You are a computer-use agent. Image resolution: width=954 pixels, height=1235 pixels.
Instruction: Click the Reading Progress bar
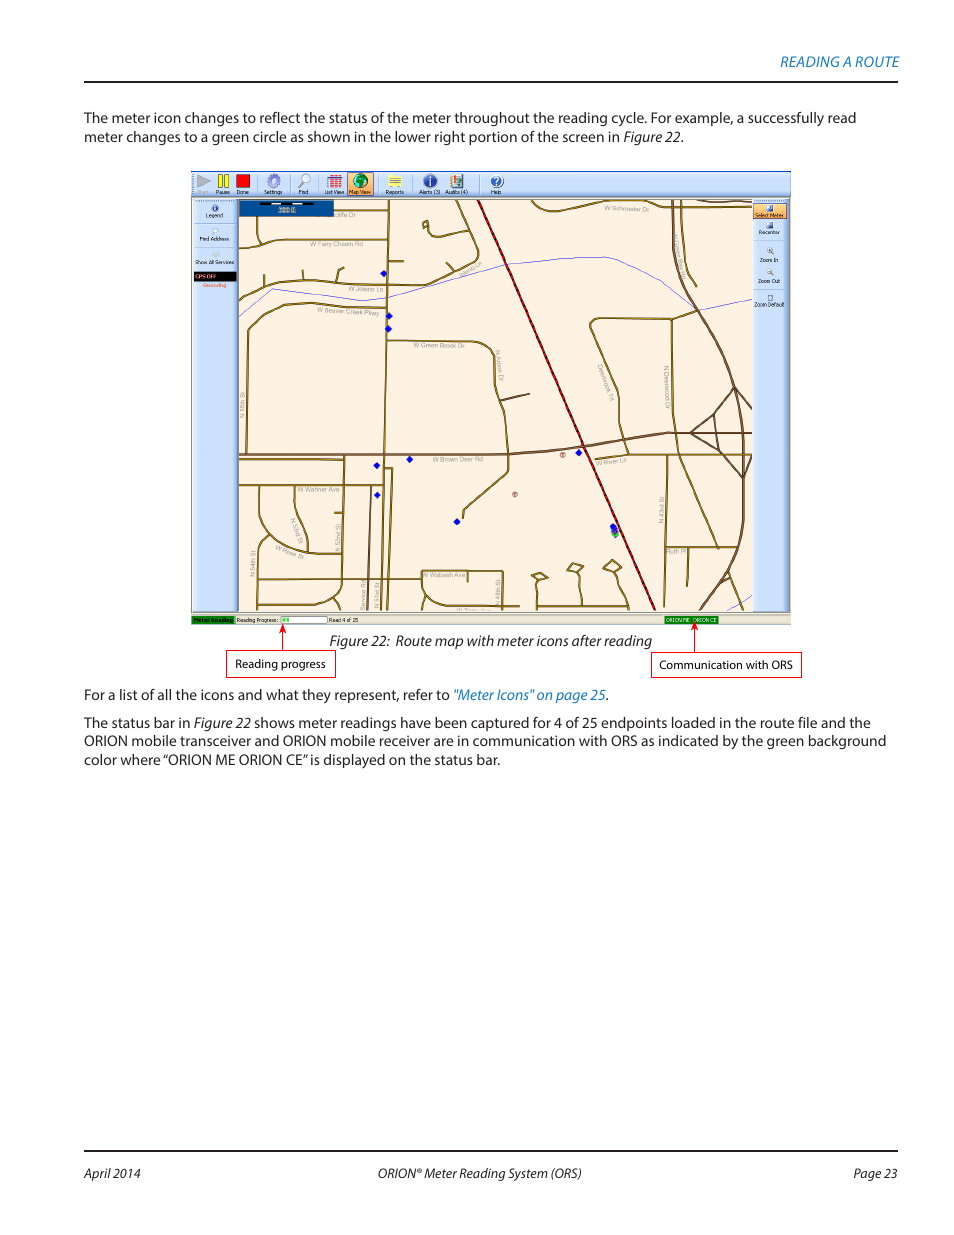pyautogui.click(x=303, y=620)
